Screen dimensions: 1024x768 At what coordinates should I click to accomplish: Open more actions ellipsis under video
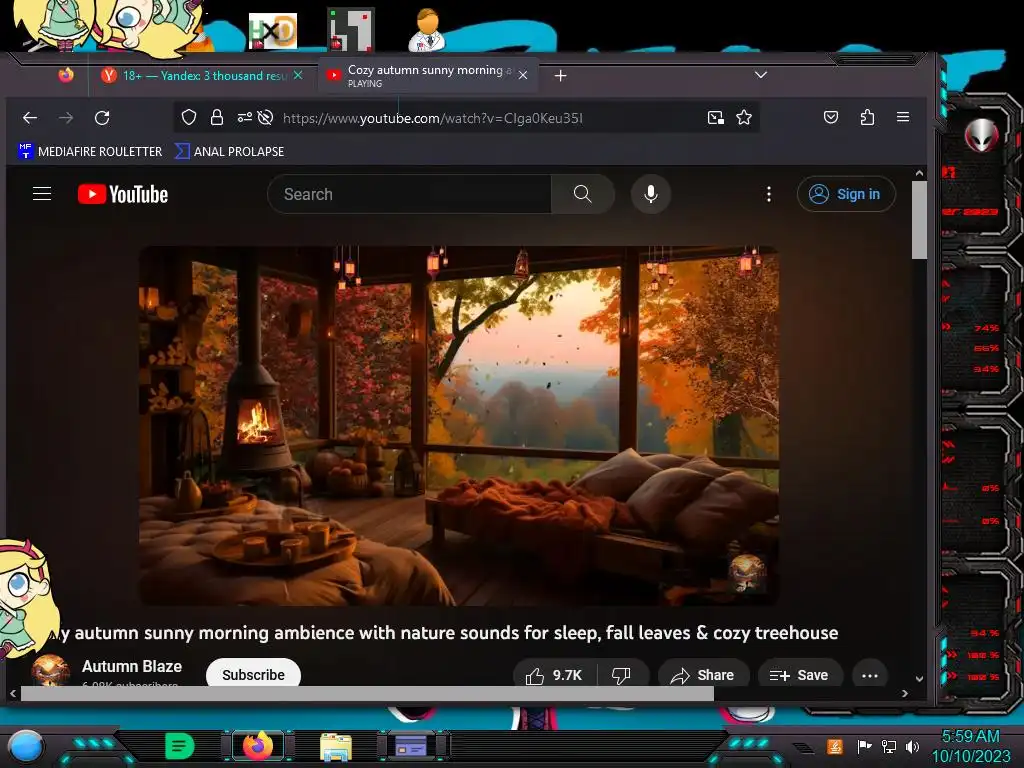pos(870,675)
